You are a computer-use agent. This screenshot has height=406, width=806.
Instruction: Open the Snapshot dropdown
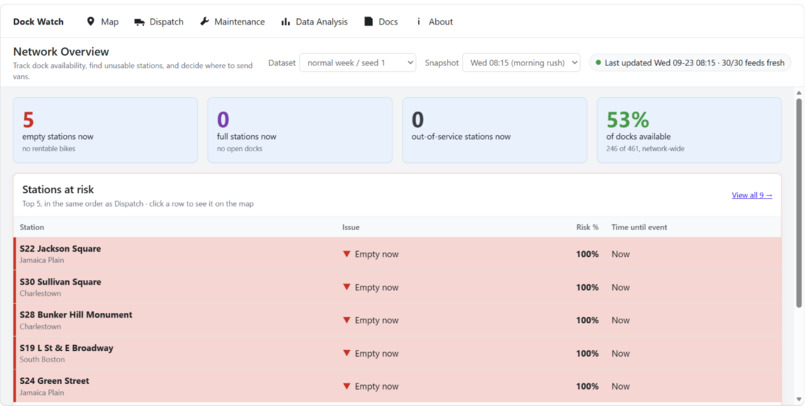coord(521,63)
